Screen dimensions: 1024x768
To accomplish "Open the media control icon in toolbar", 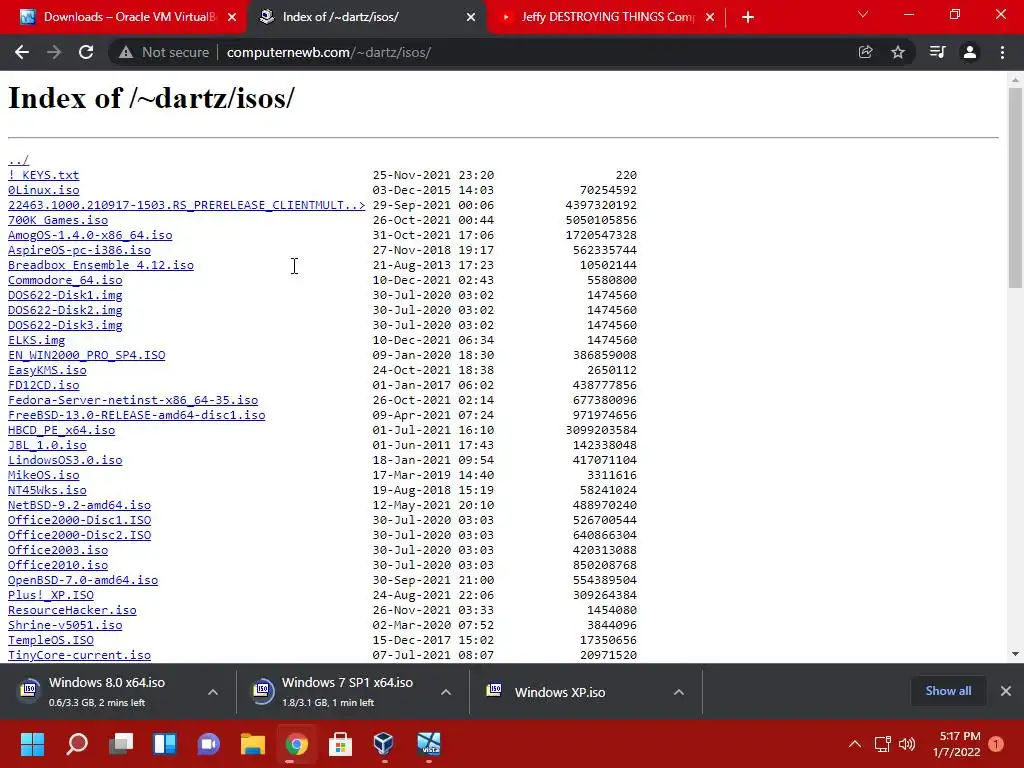I will tap(937, 52).
